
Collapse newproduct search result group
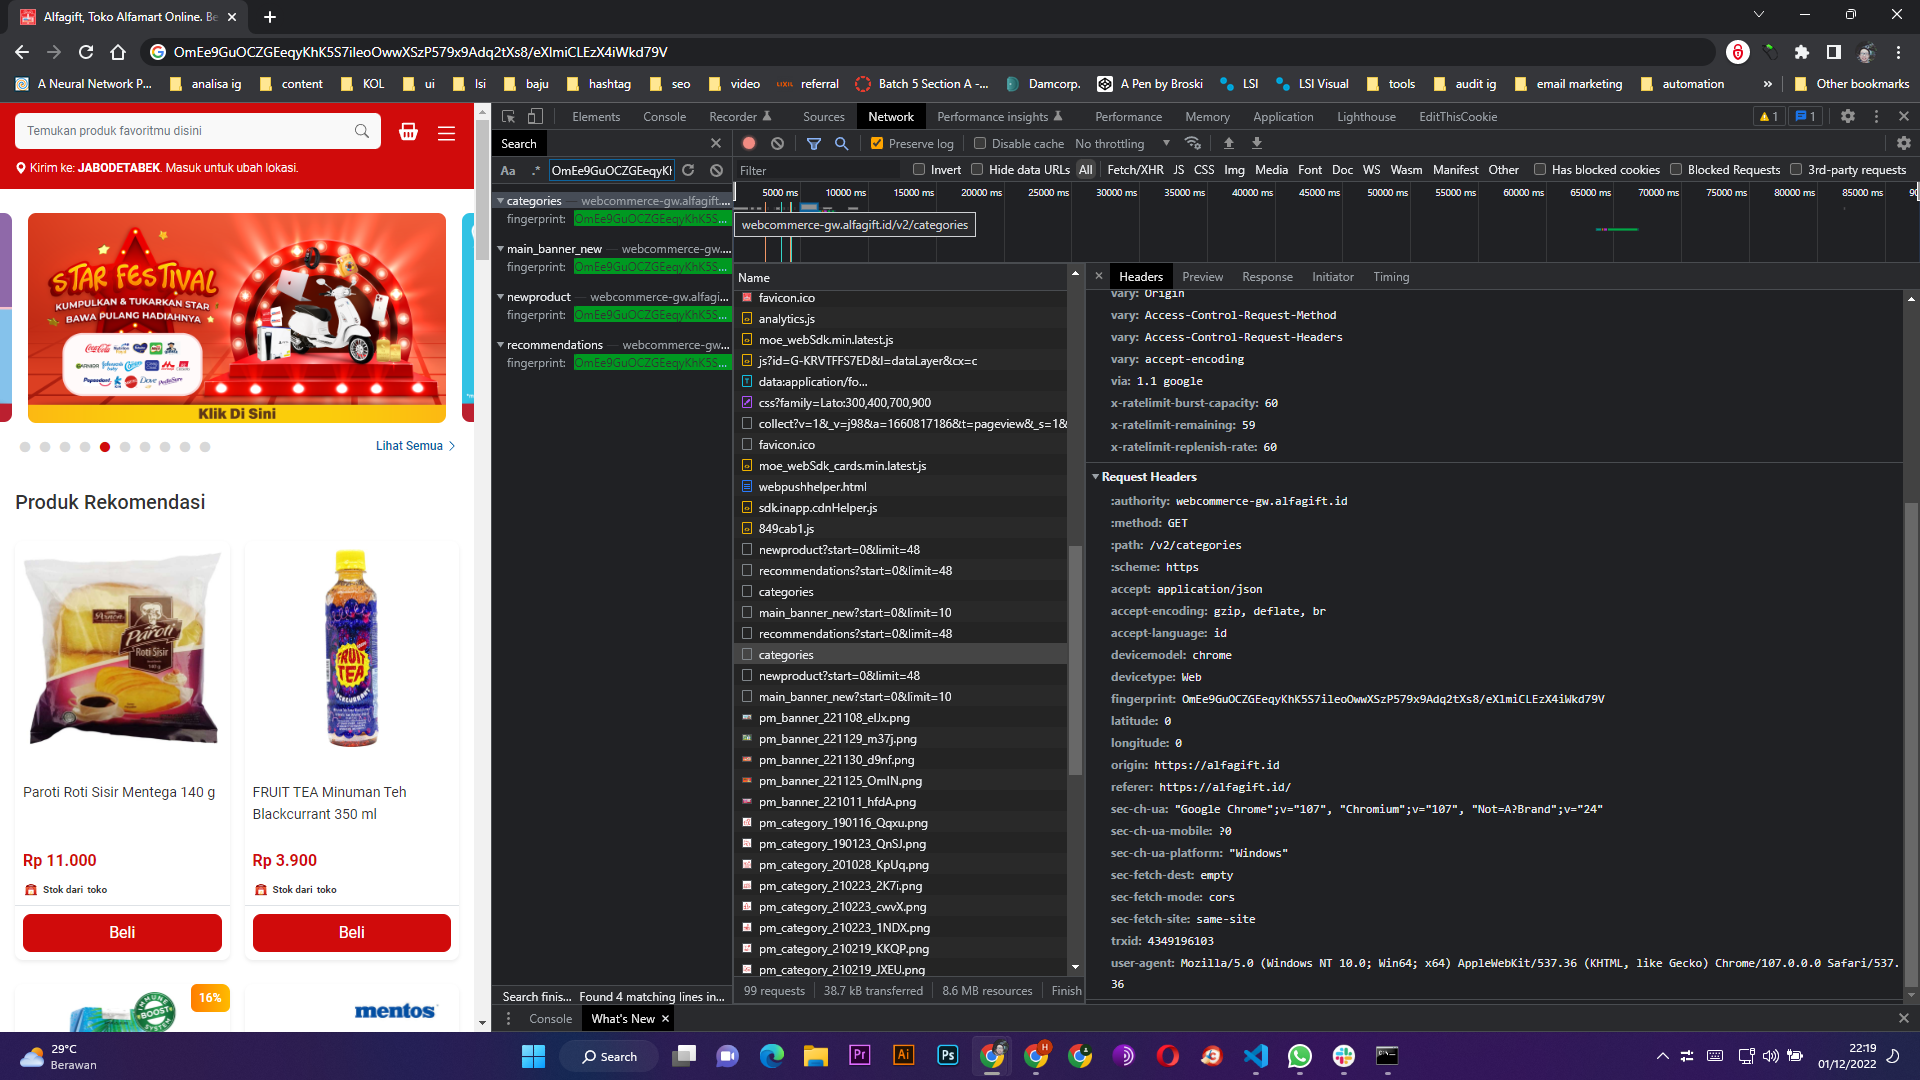500,297
